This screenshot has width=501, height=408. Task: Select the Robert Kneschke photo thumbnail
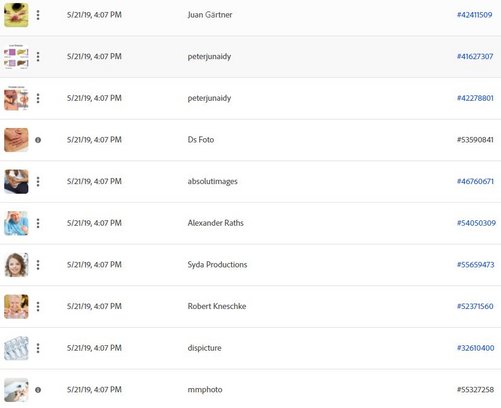16,307
